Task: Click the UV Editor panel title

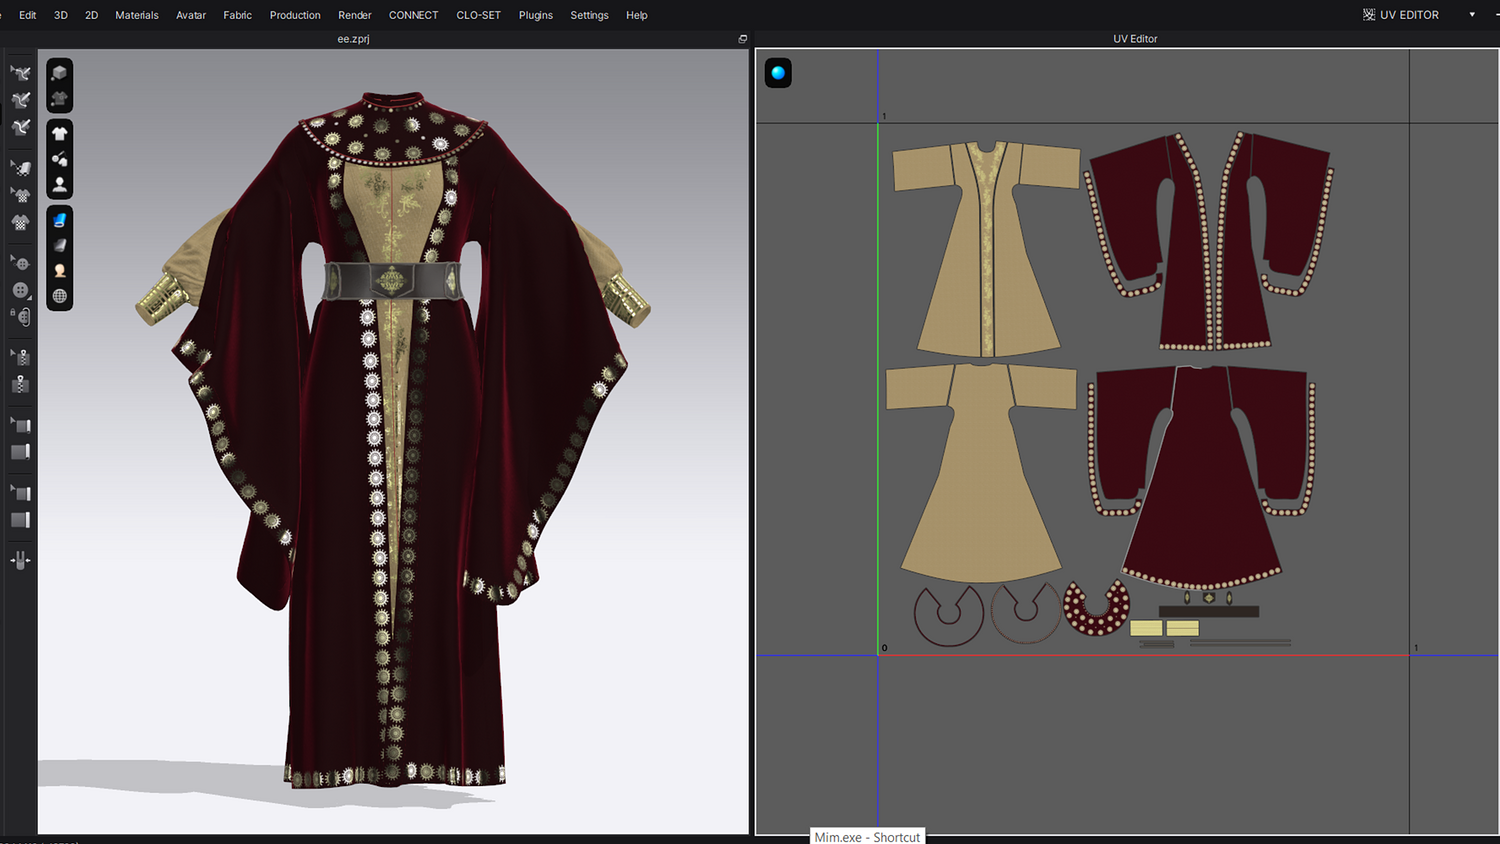Action: click(1135, 39)
